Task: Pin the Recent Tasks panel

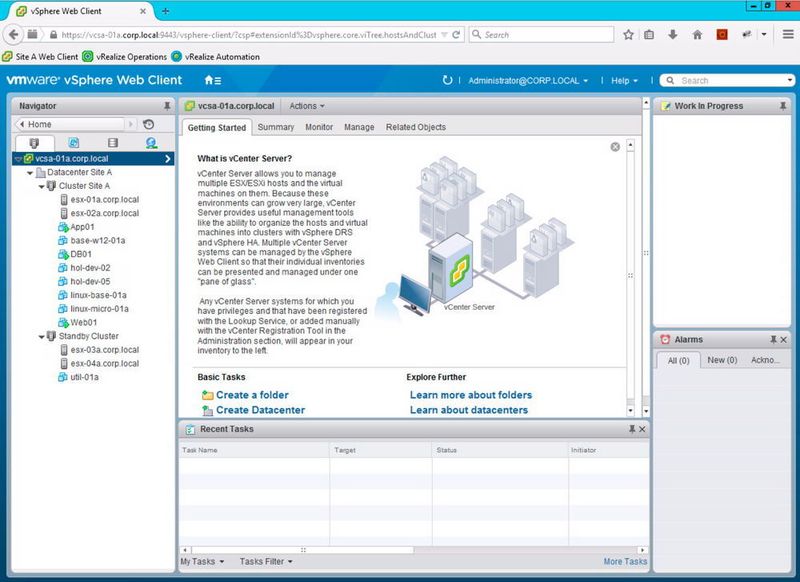Action: pos(632,429)
